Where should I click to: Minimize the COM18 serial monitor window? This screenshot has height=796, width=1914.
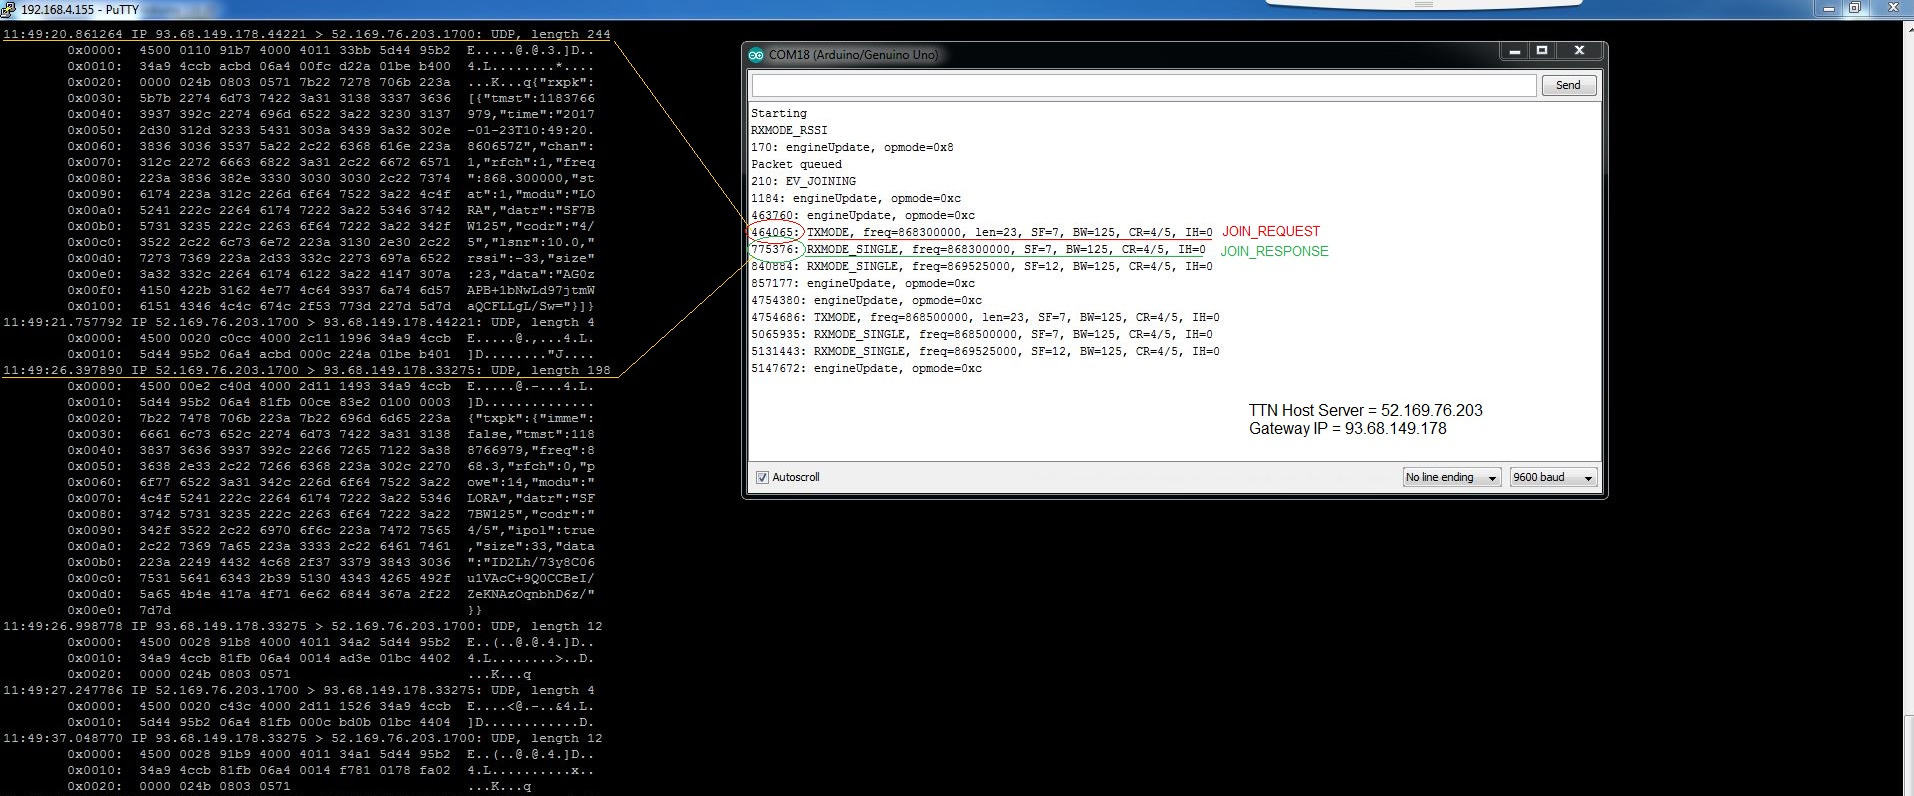click(1515, 51)
